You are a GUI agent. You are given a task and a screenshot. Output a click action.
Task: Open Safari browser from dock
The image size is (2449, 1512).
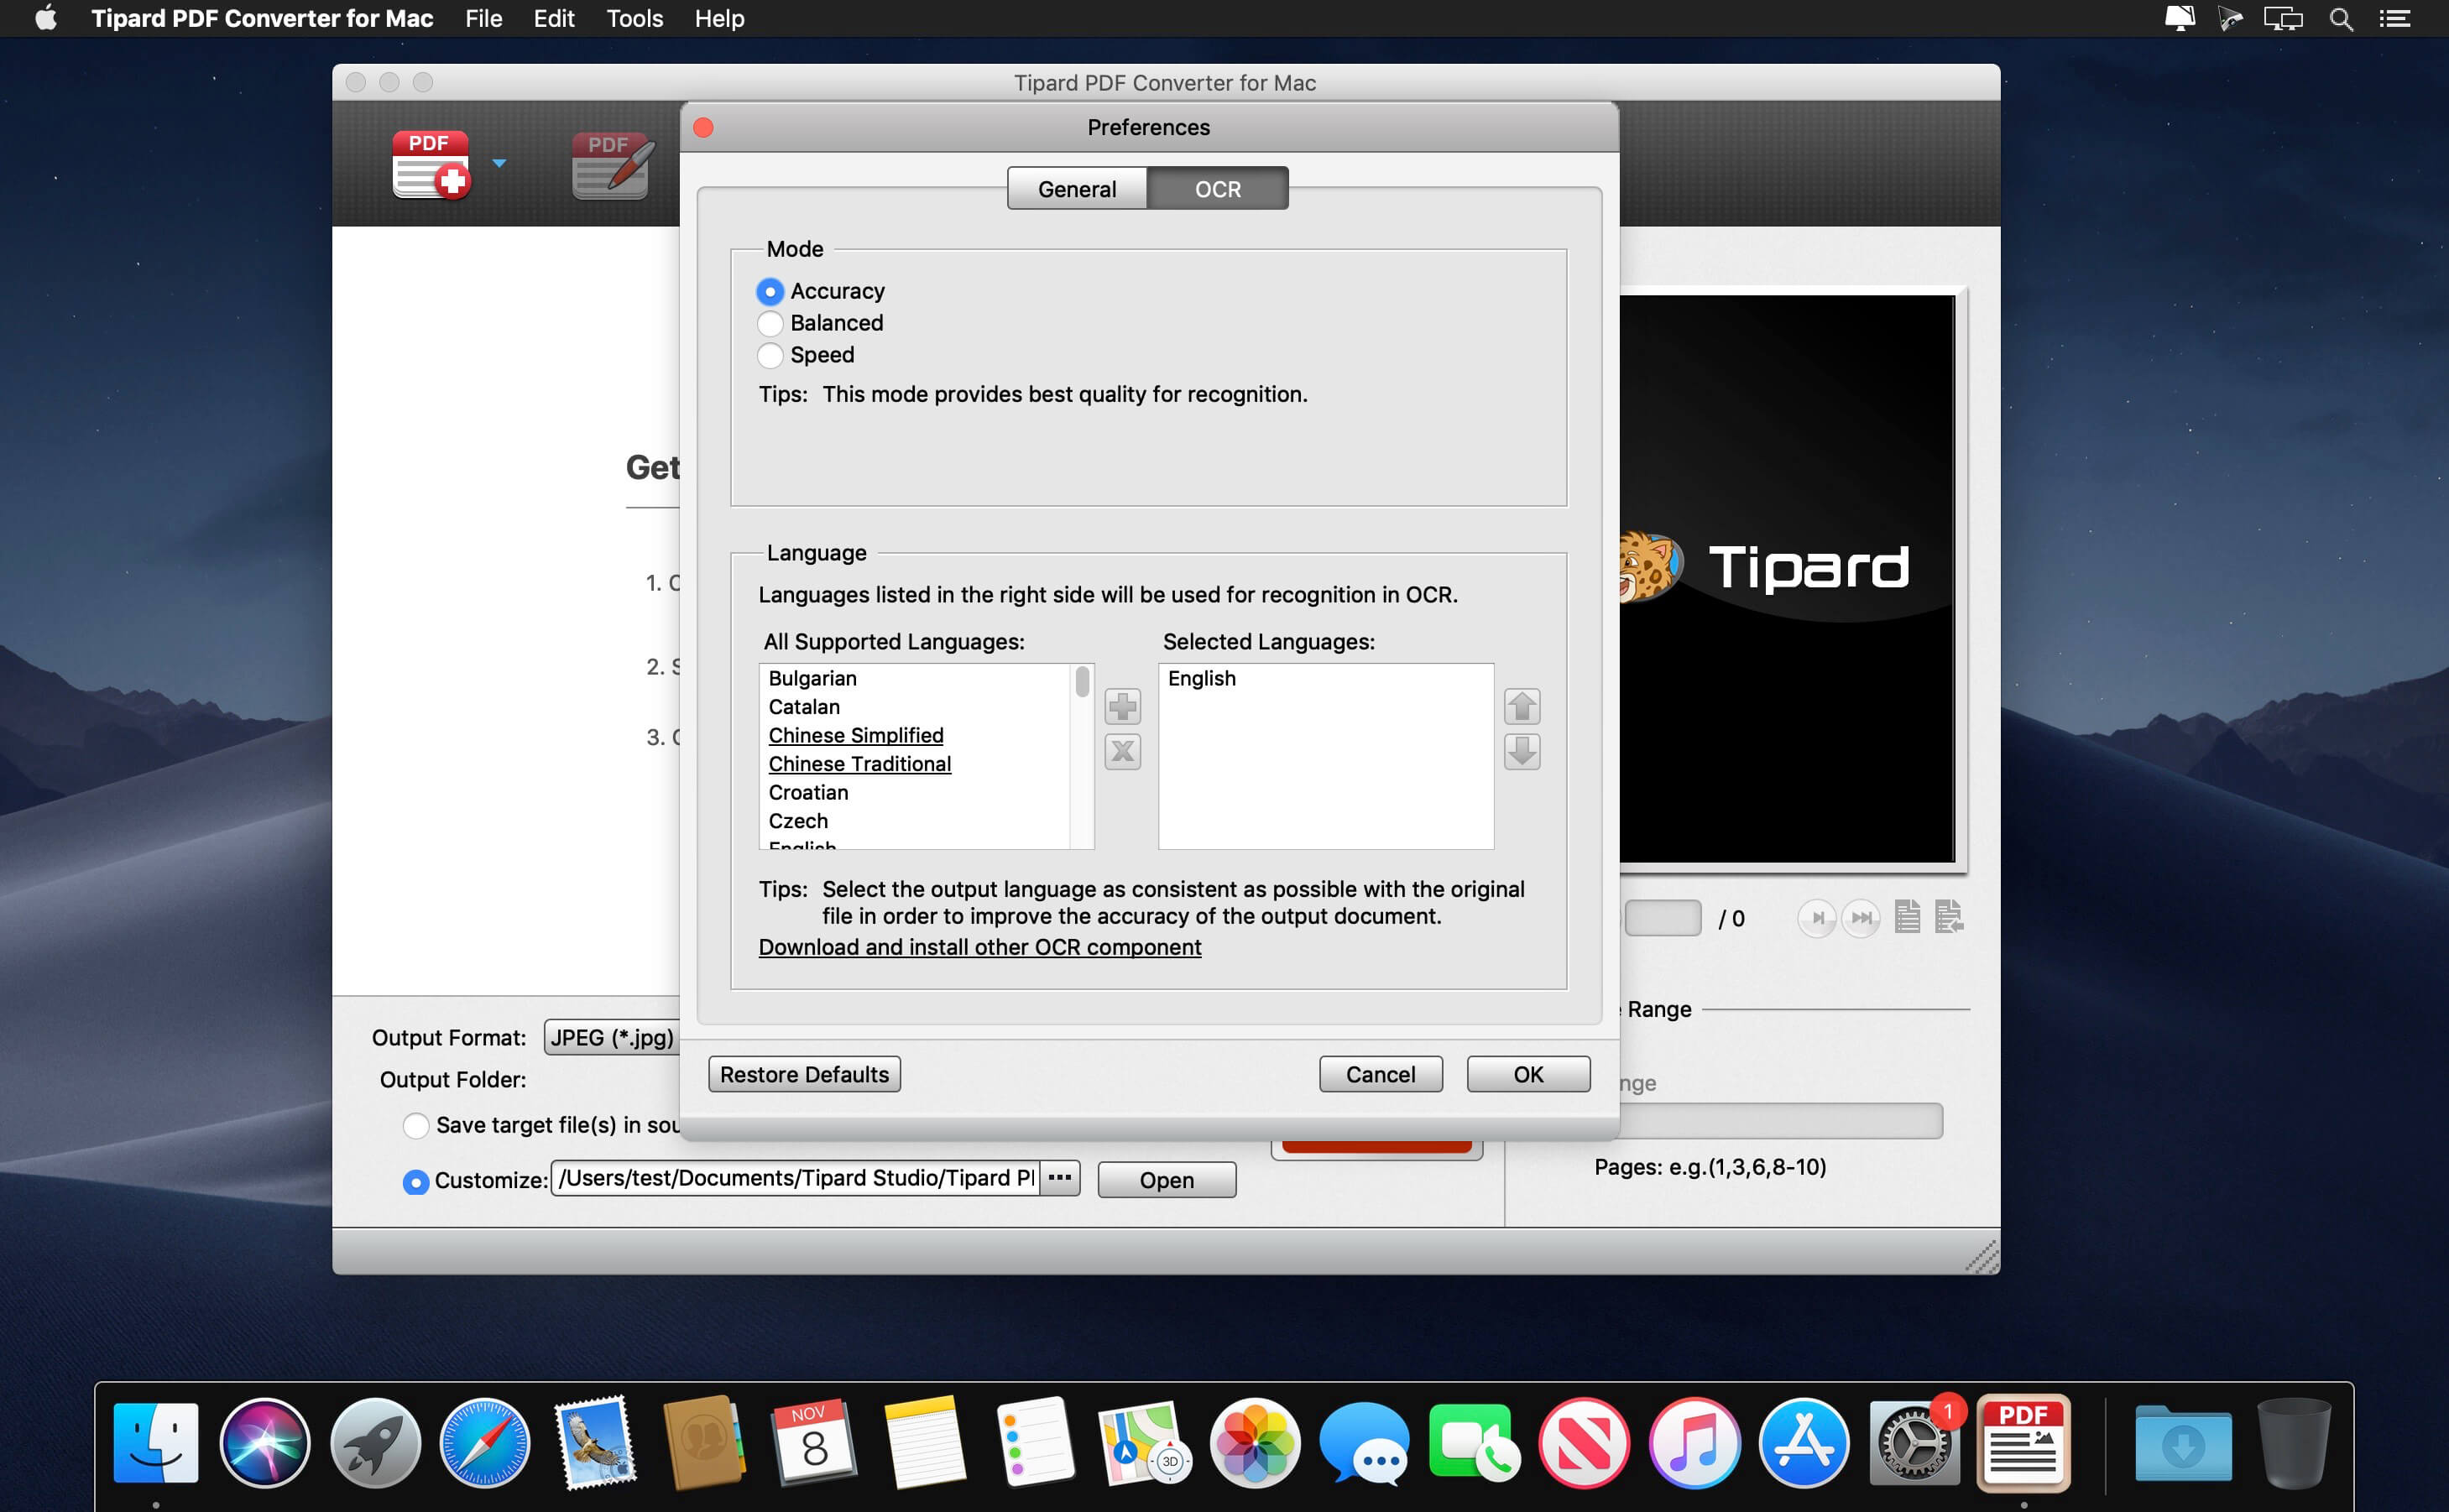(x=484, y=1446)
